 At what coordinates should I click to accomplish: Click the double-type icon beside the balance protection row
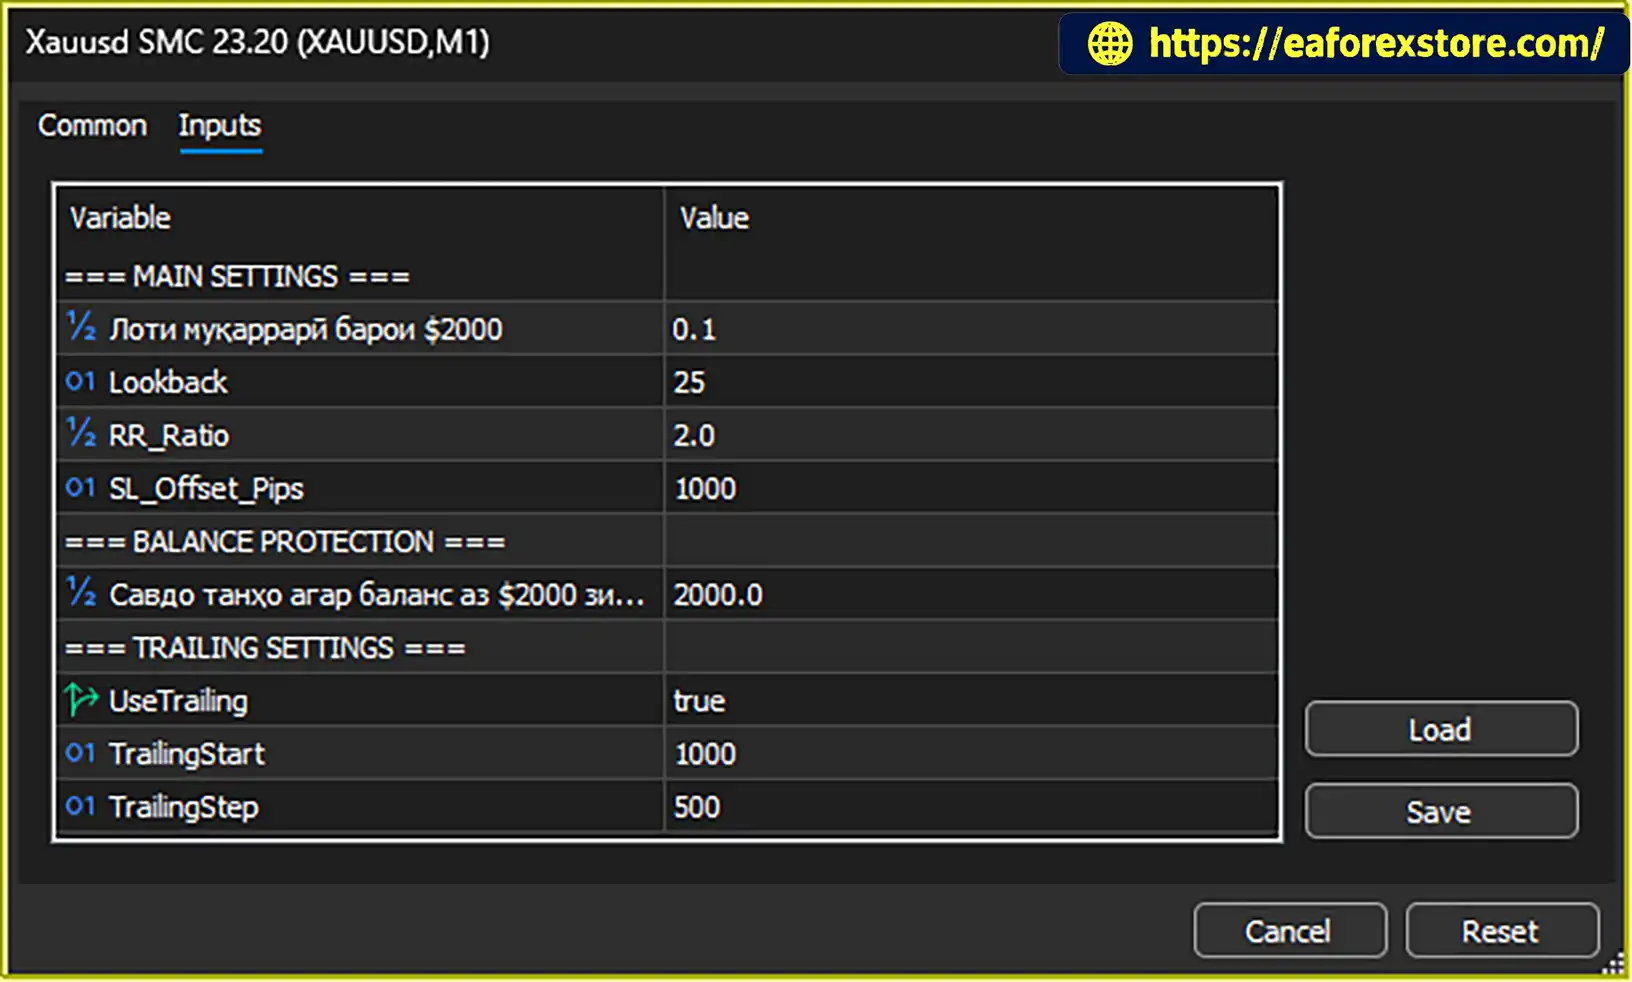[x=81, y=593]
